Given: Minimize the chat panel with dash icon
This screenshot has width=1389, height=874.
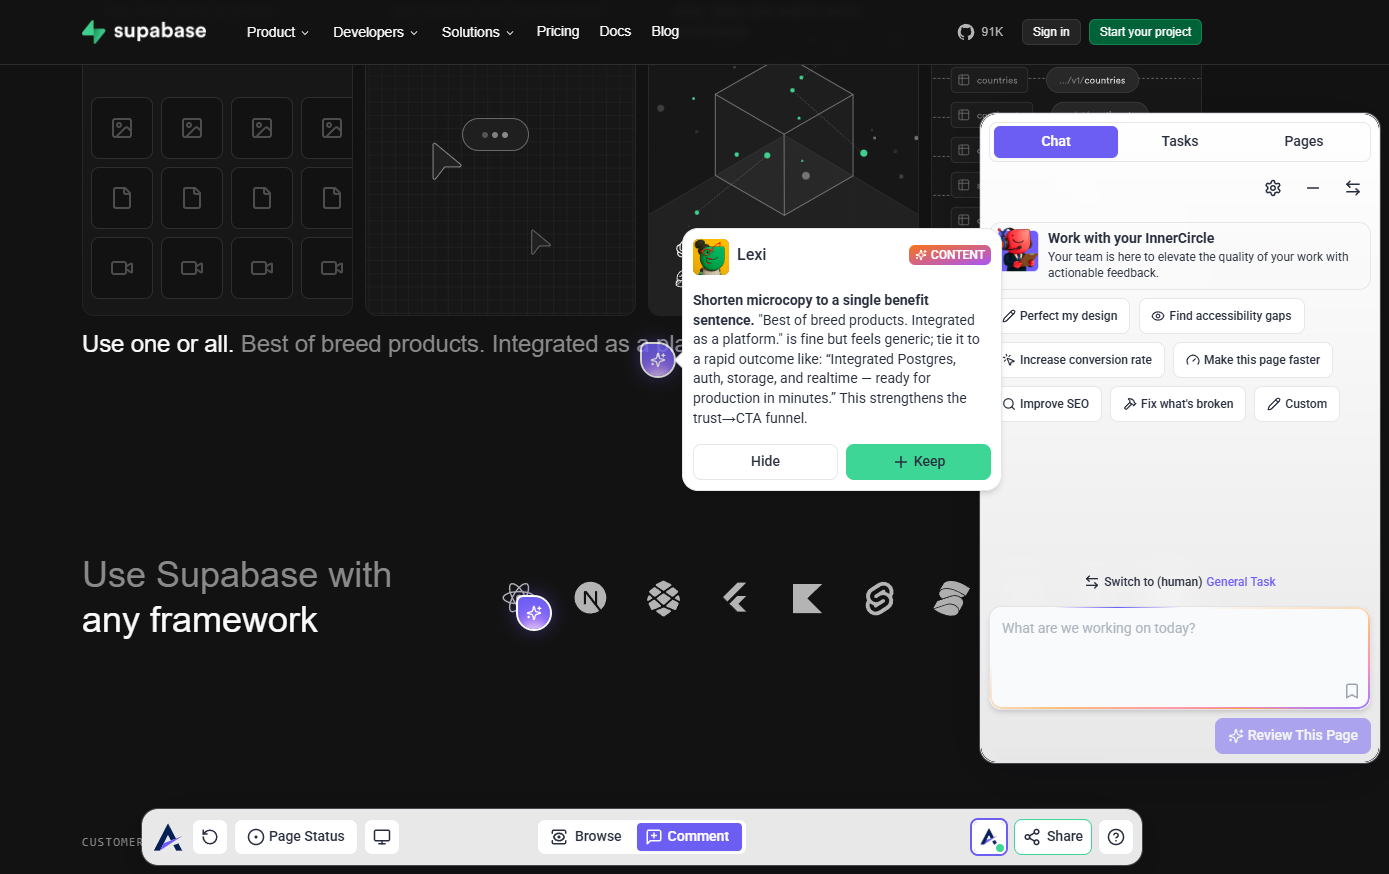Looking at the screenshot, I should (1313, 188).
